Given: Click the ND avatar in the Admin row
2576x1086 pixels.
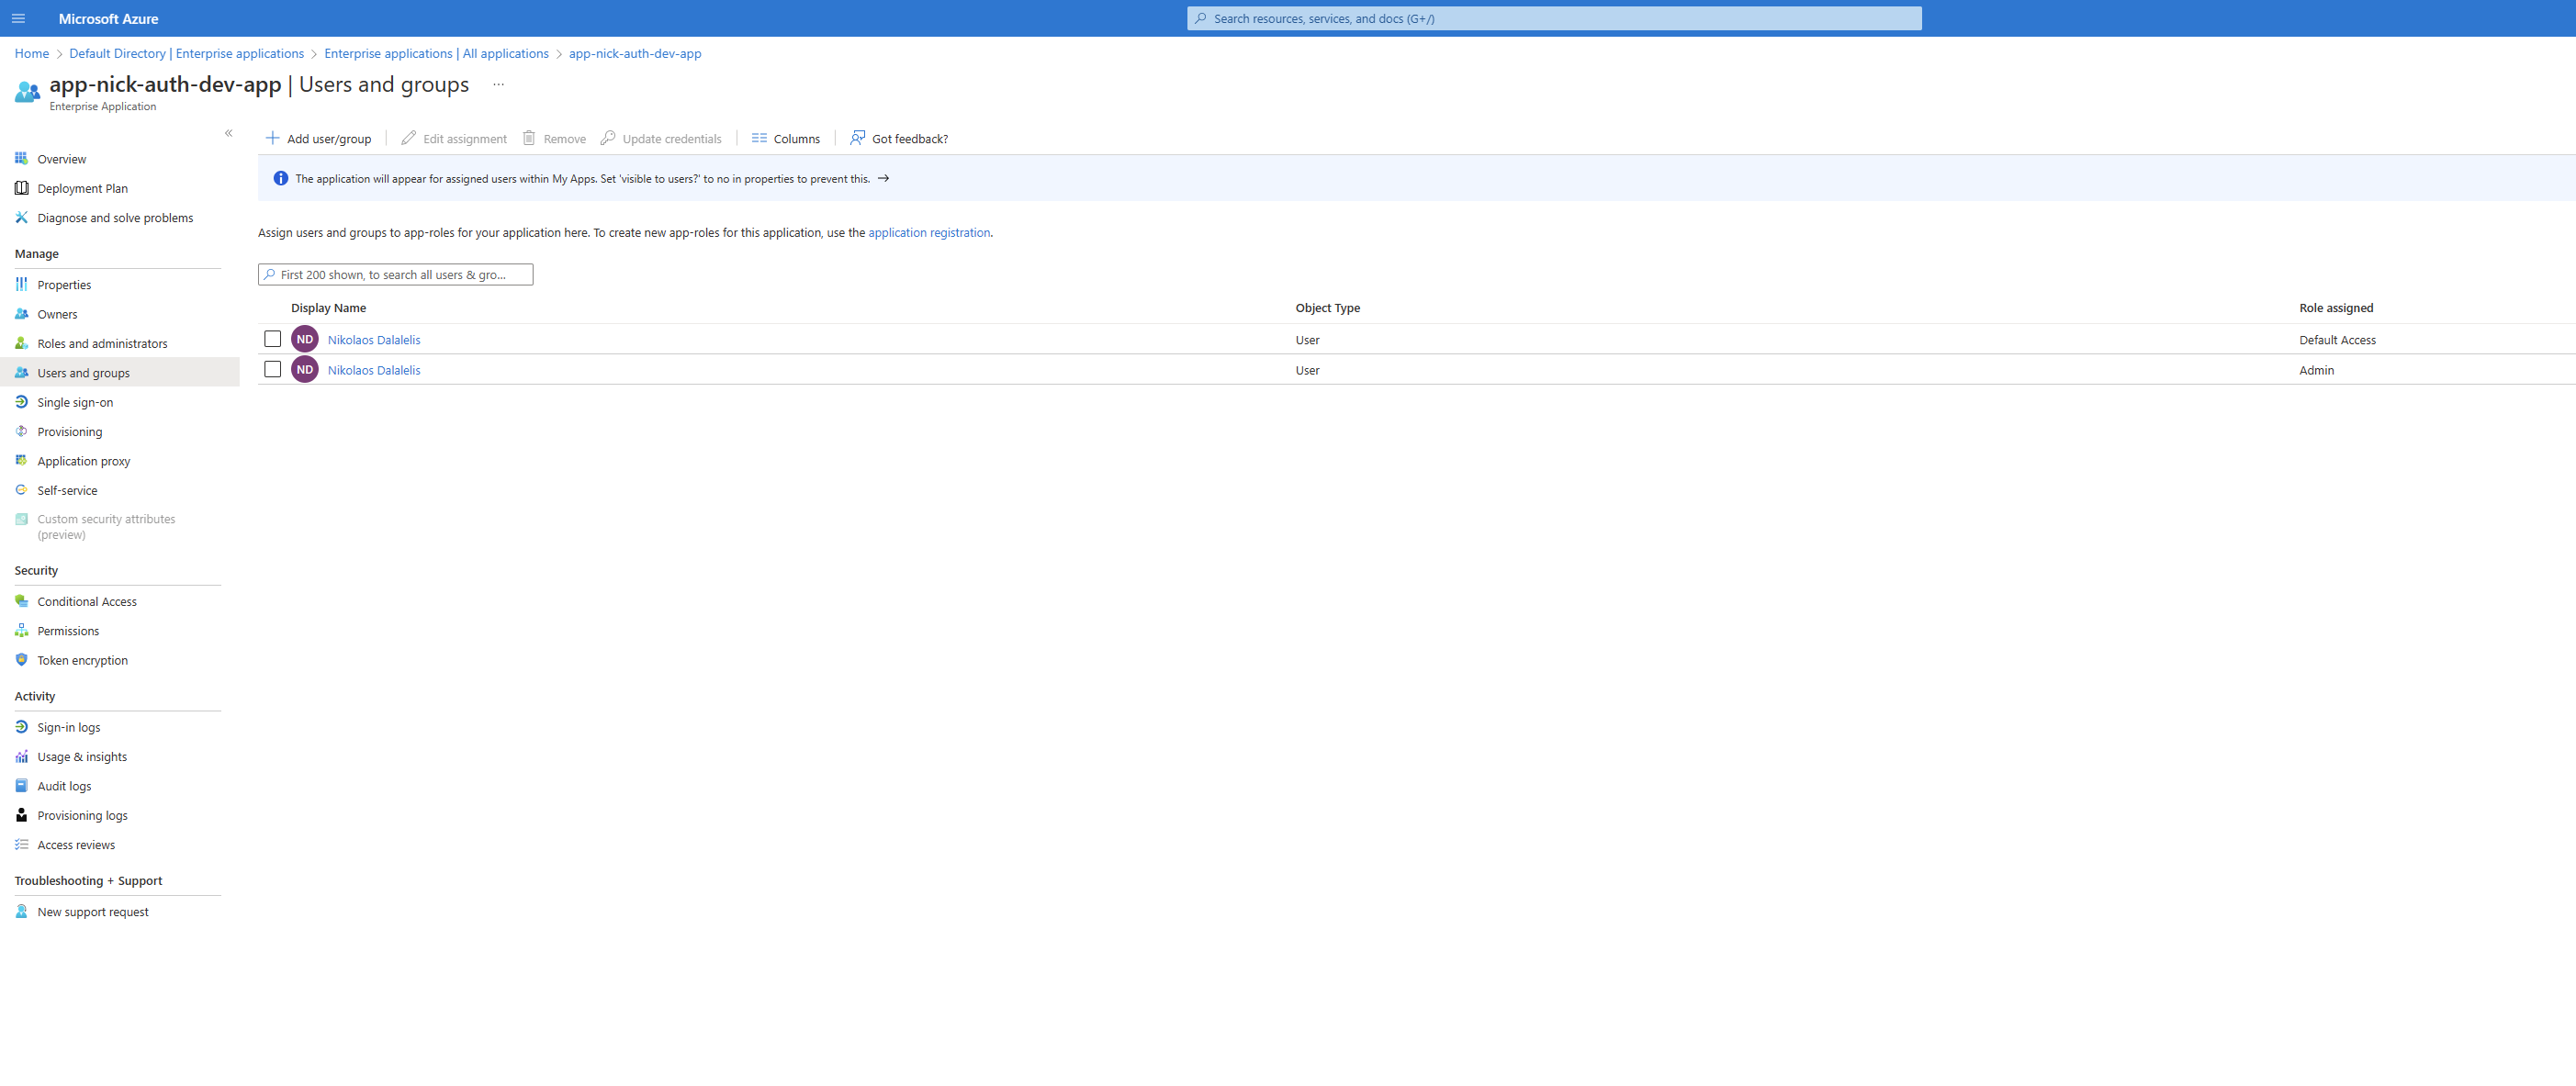Looking at the screenshot, I should point(305,370).
